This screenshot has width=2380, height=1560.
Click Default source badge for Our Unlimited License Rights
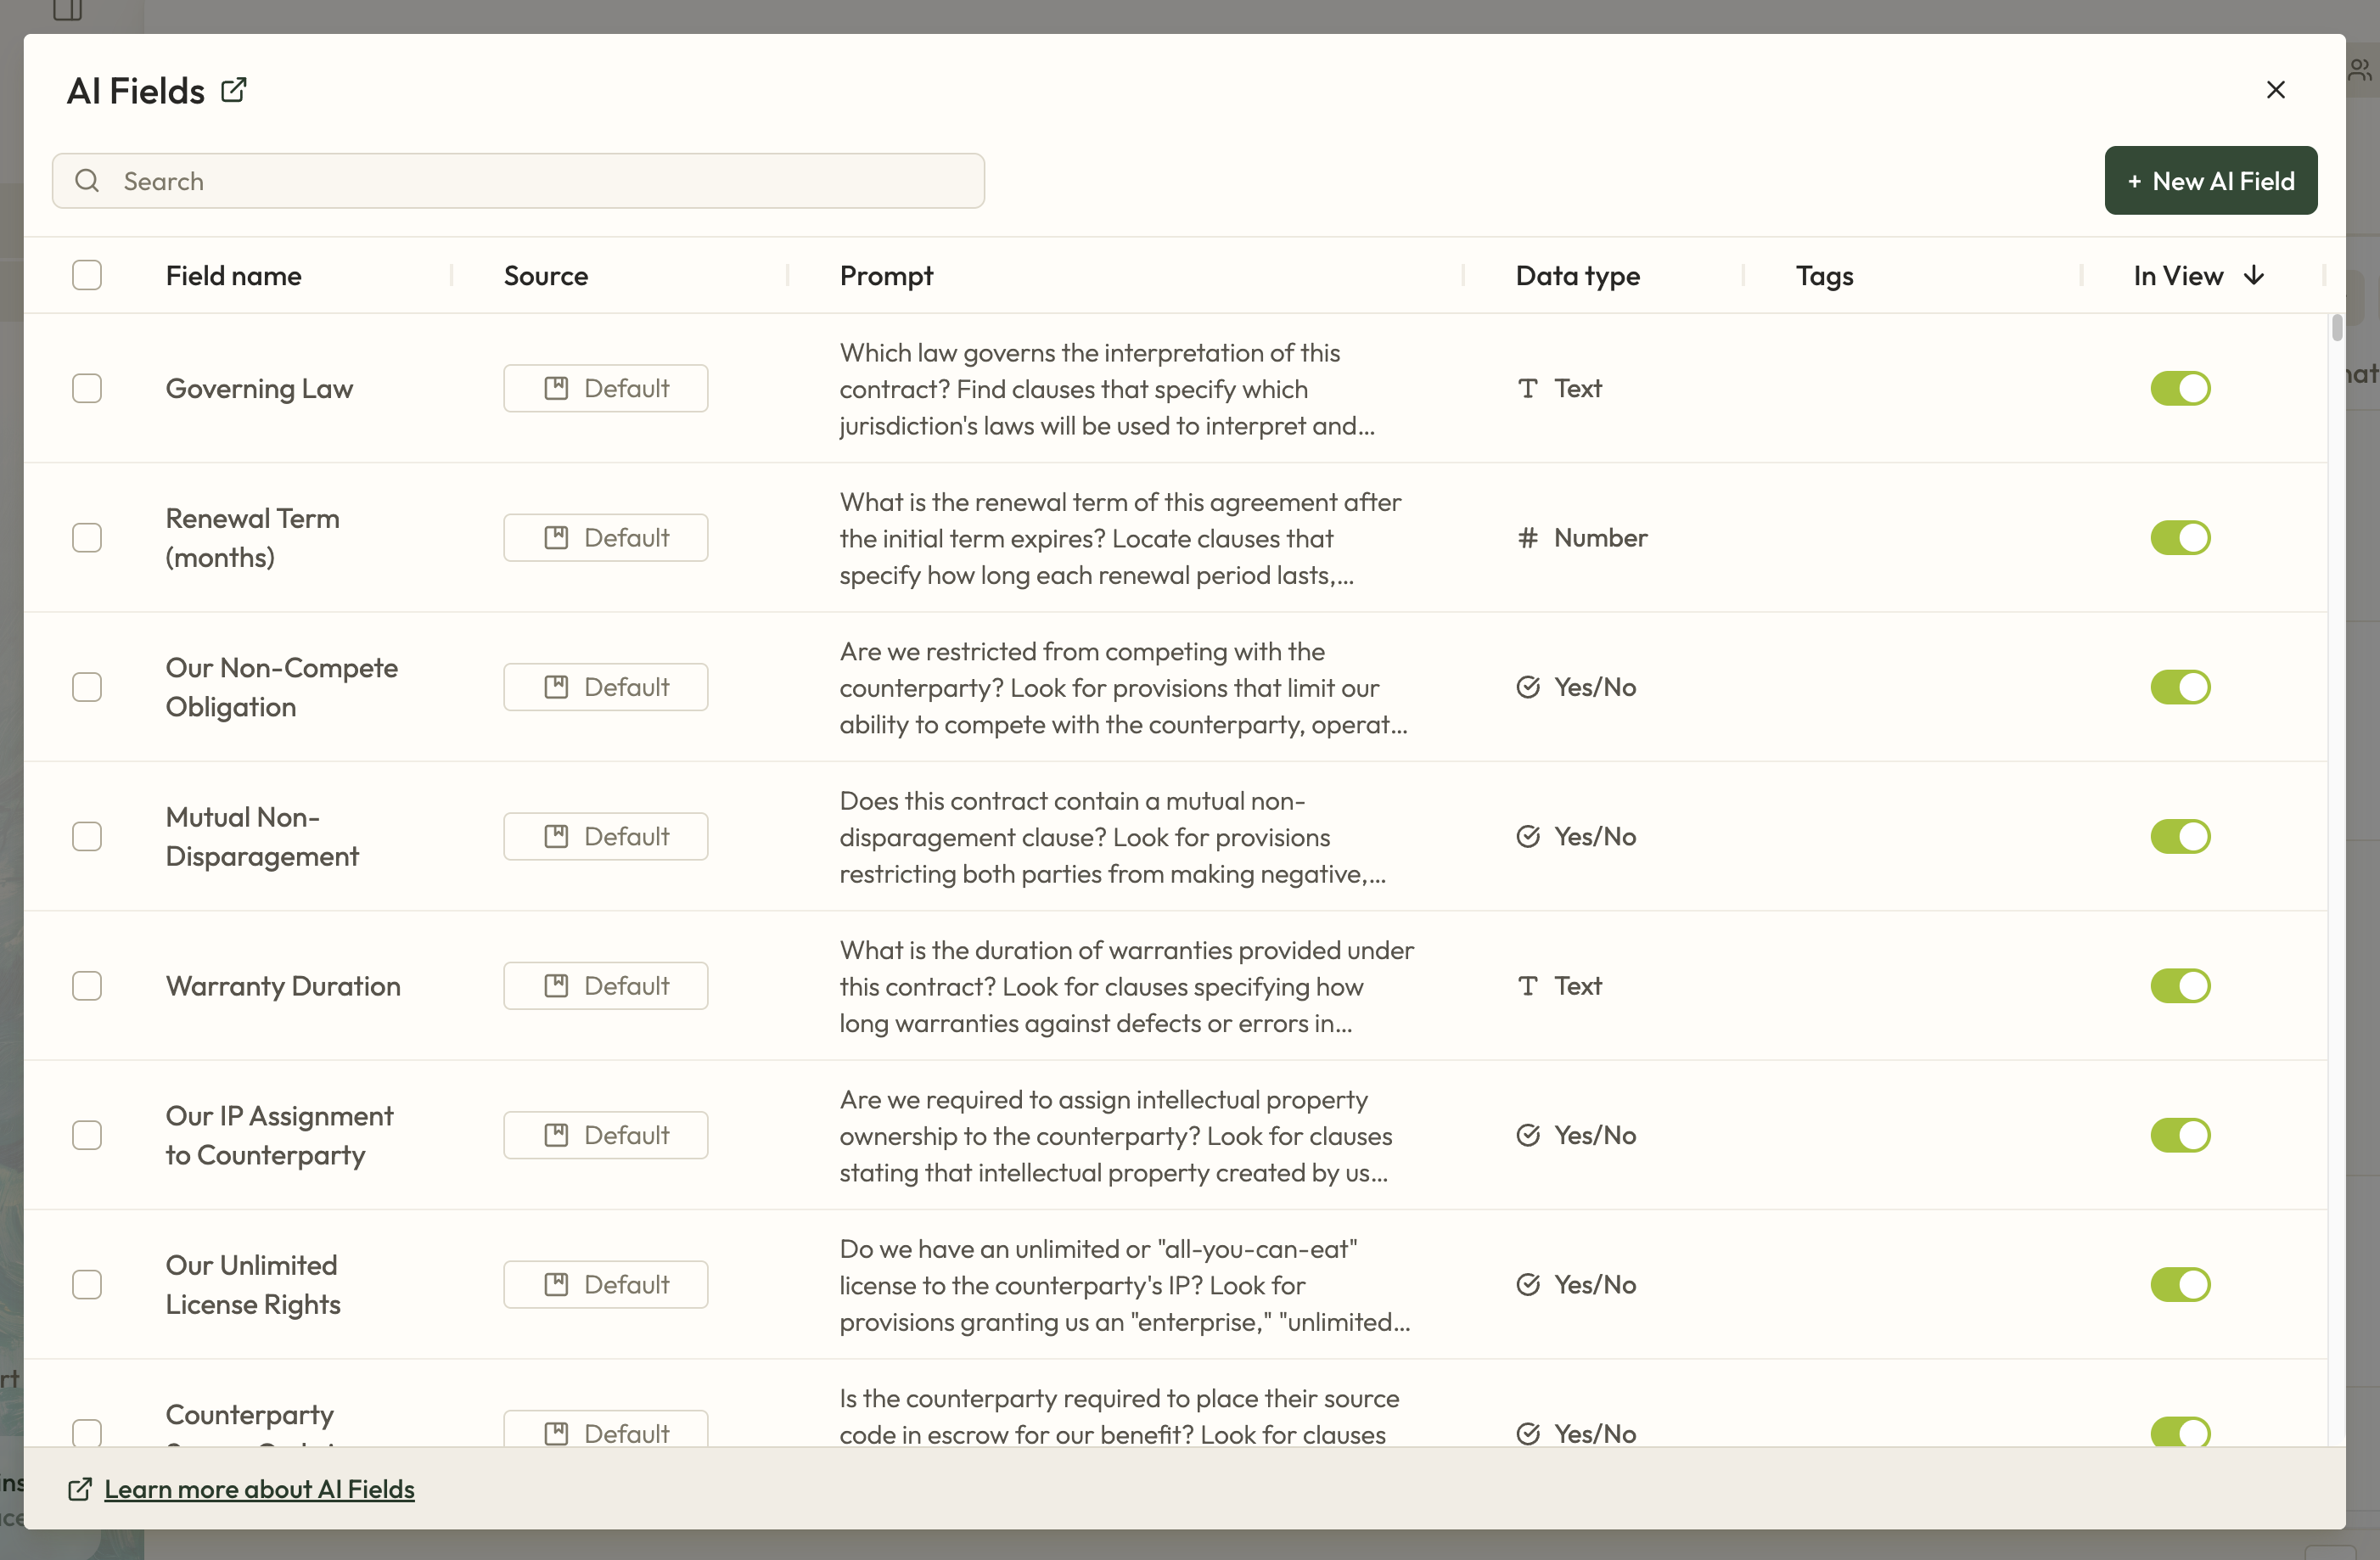click(605, 1285)
